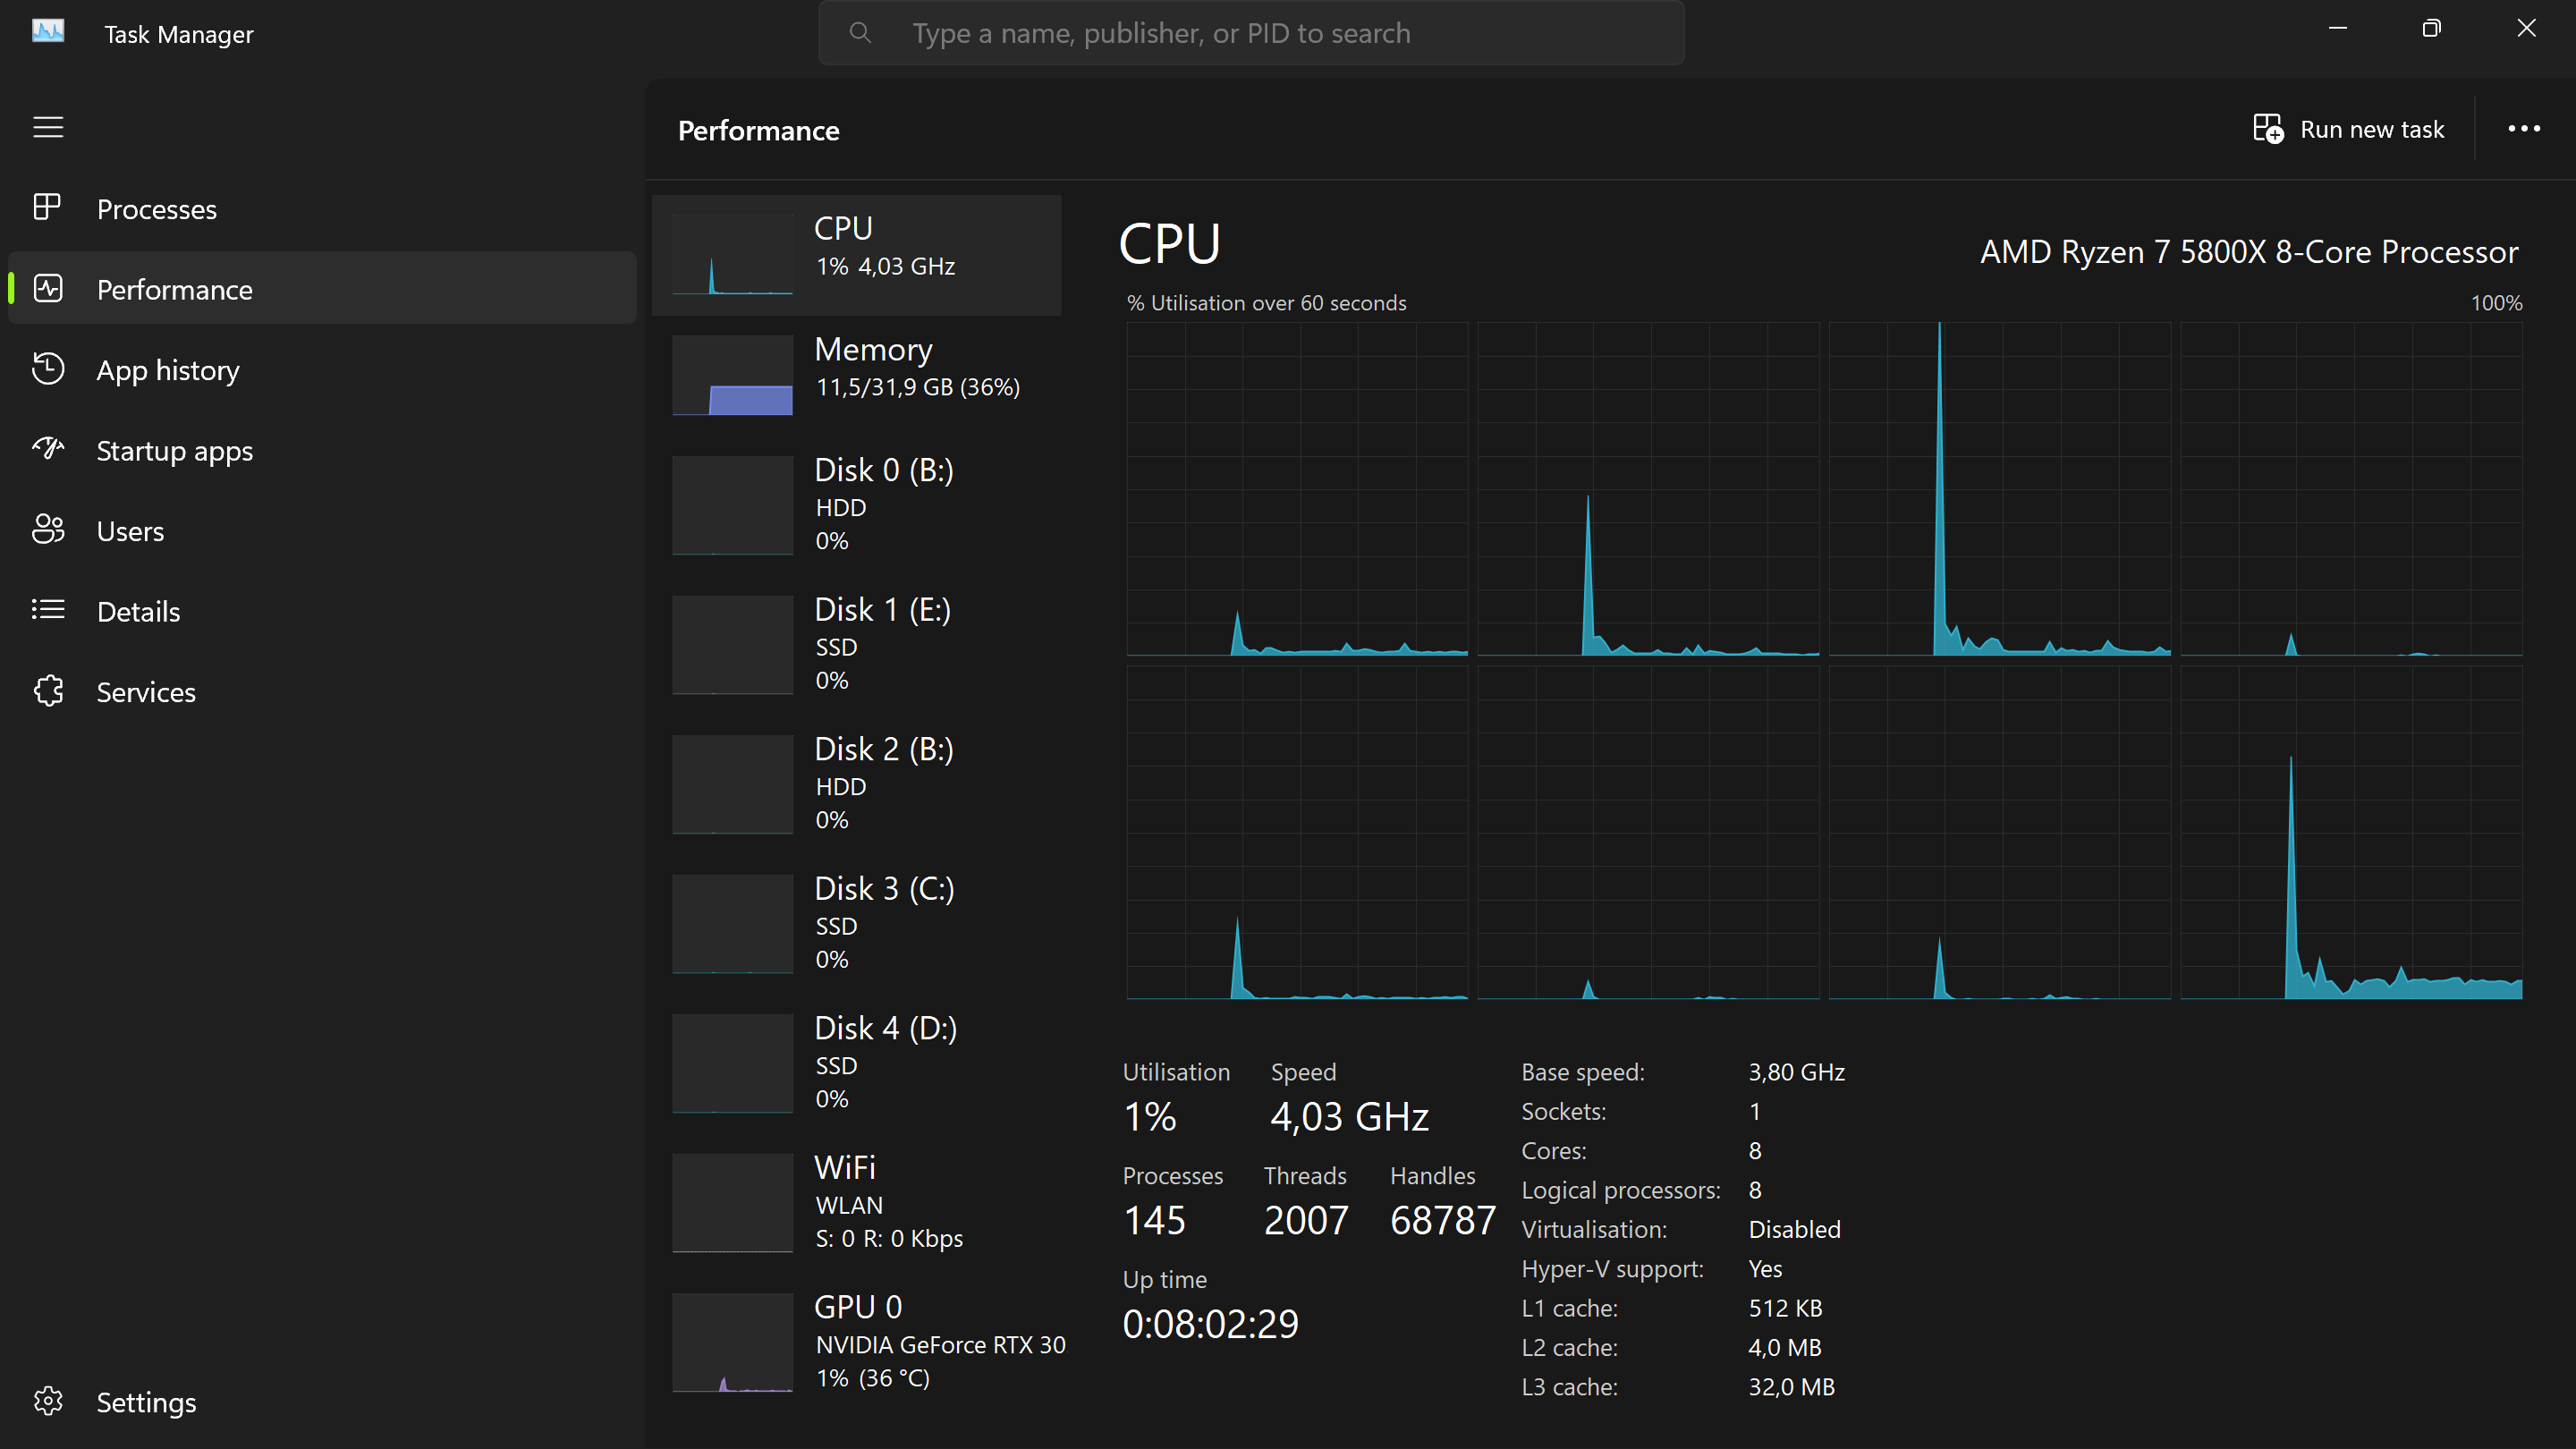The width and height of the screenshot is (2576, 1449).
Task: Toggle the hamburger navigation menu
Action: [48, 128]
